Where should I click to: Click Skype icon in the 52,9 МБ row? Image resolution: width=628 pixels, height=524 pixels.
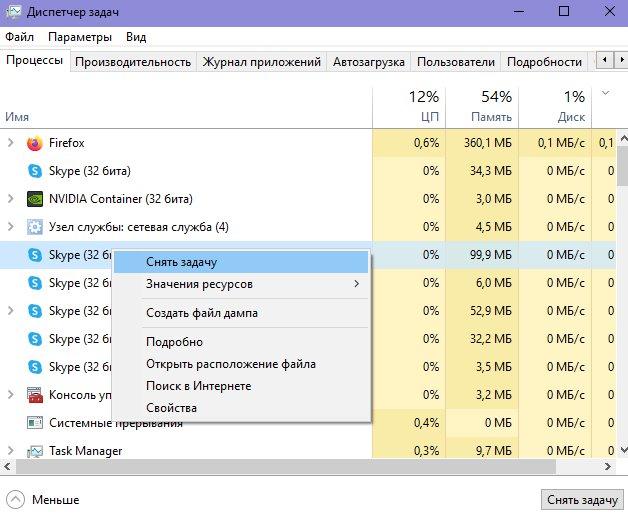(35, 311)
